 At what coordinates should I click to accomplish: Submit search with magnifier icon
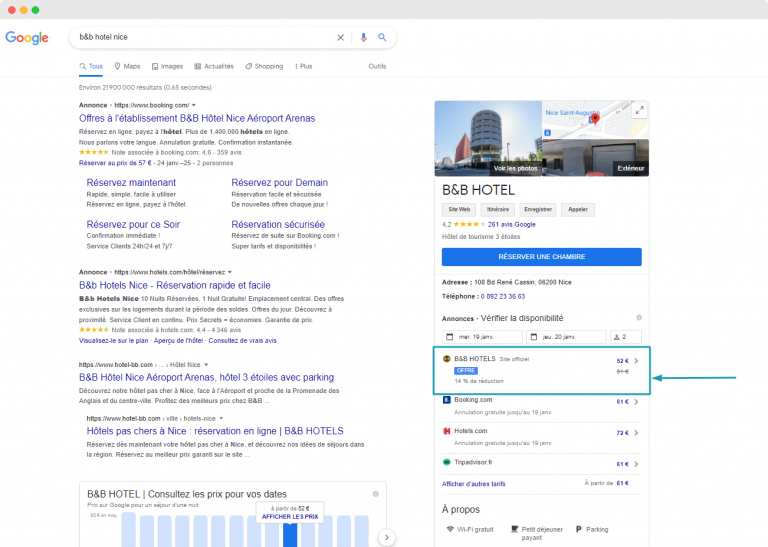pos(382,37)
